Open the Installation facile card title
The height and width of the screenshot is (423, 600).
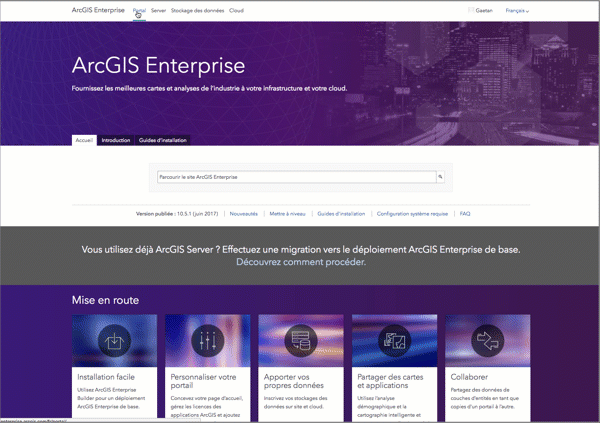(x=106, y=377)
